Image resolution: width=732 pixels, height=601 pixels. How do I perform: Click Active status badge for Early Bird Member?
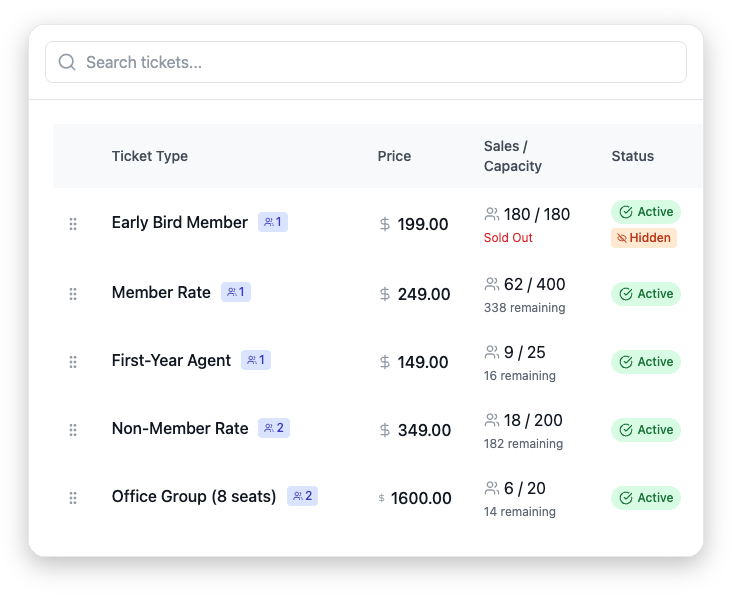click(x=646, y=212)
